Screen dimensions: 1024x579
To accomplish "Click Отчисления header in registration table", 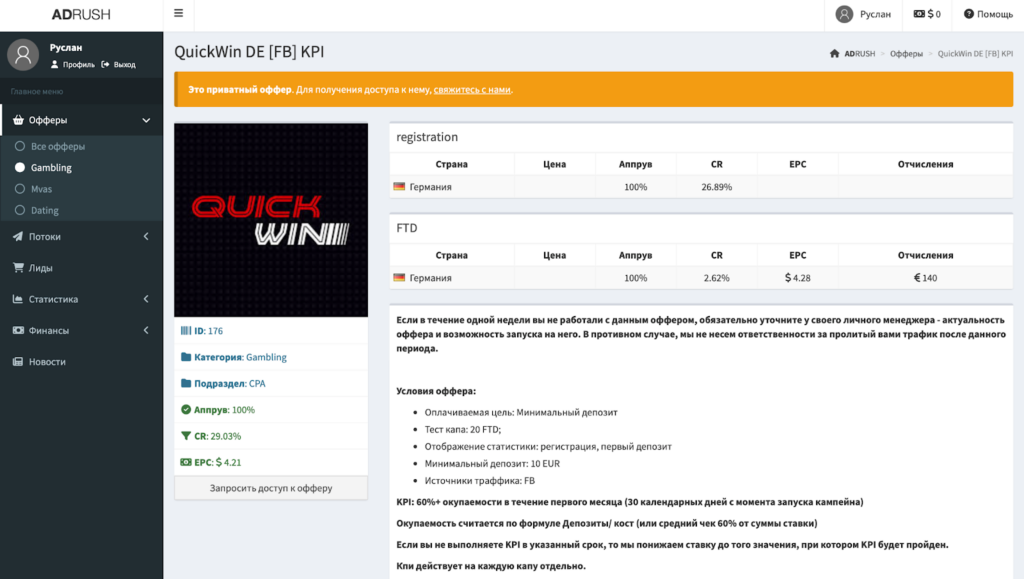I will (925, 164).
